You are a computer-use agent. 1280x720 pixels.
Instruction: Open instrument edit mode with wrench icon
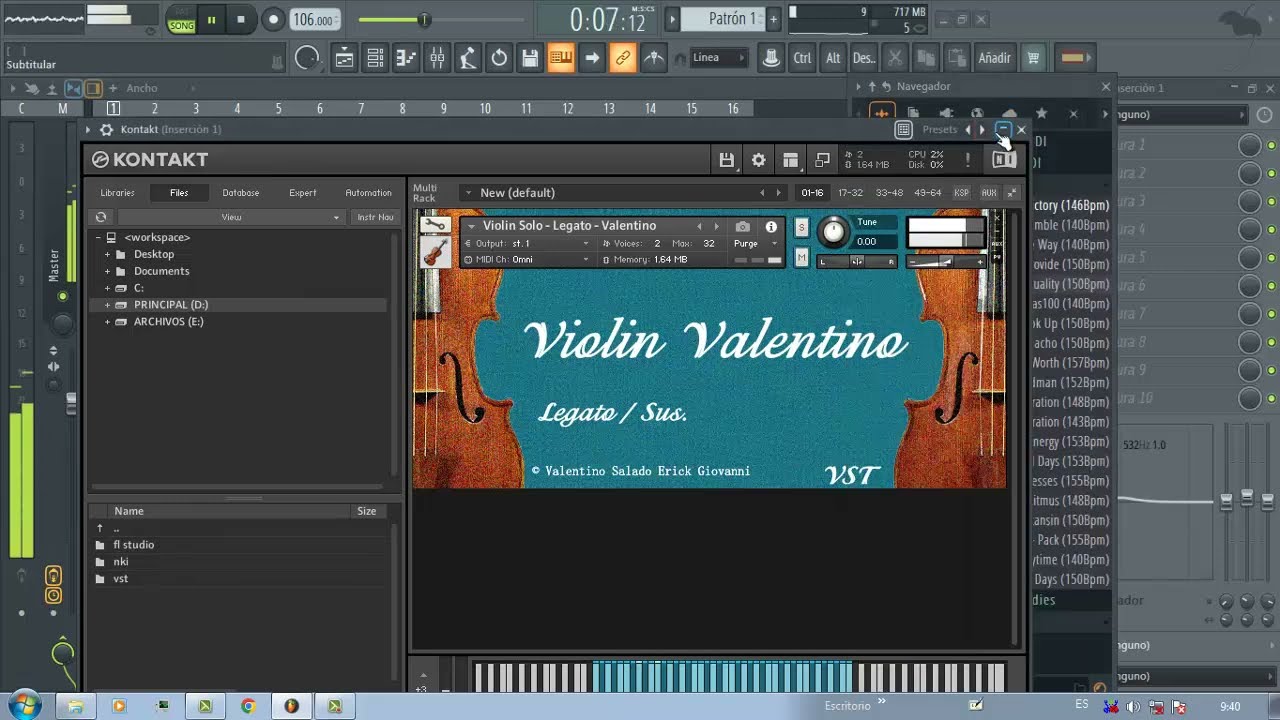click(x=434, y=226)
